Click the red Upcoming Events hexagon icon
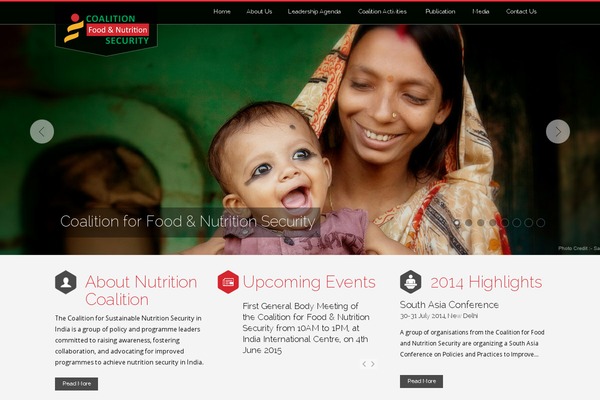The height and width of the screenshot is (400, 600). [x=228, y=282]
